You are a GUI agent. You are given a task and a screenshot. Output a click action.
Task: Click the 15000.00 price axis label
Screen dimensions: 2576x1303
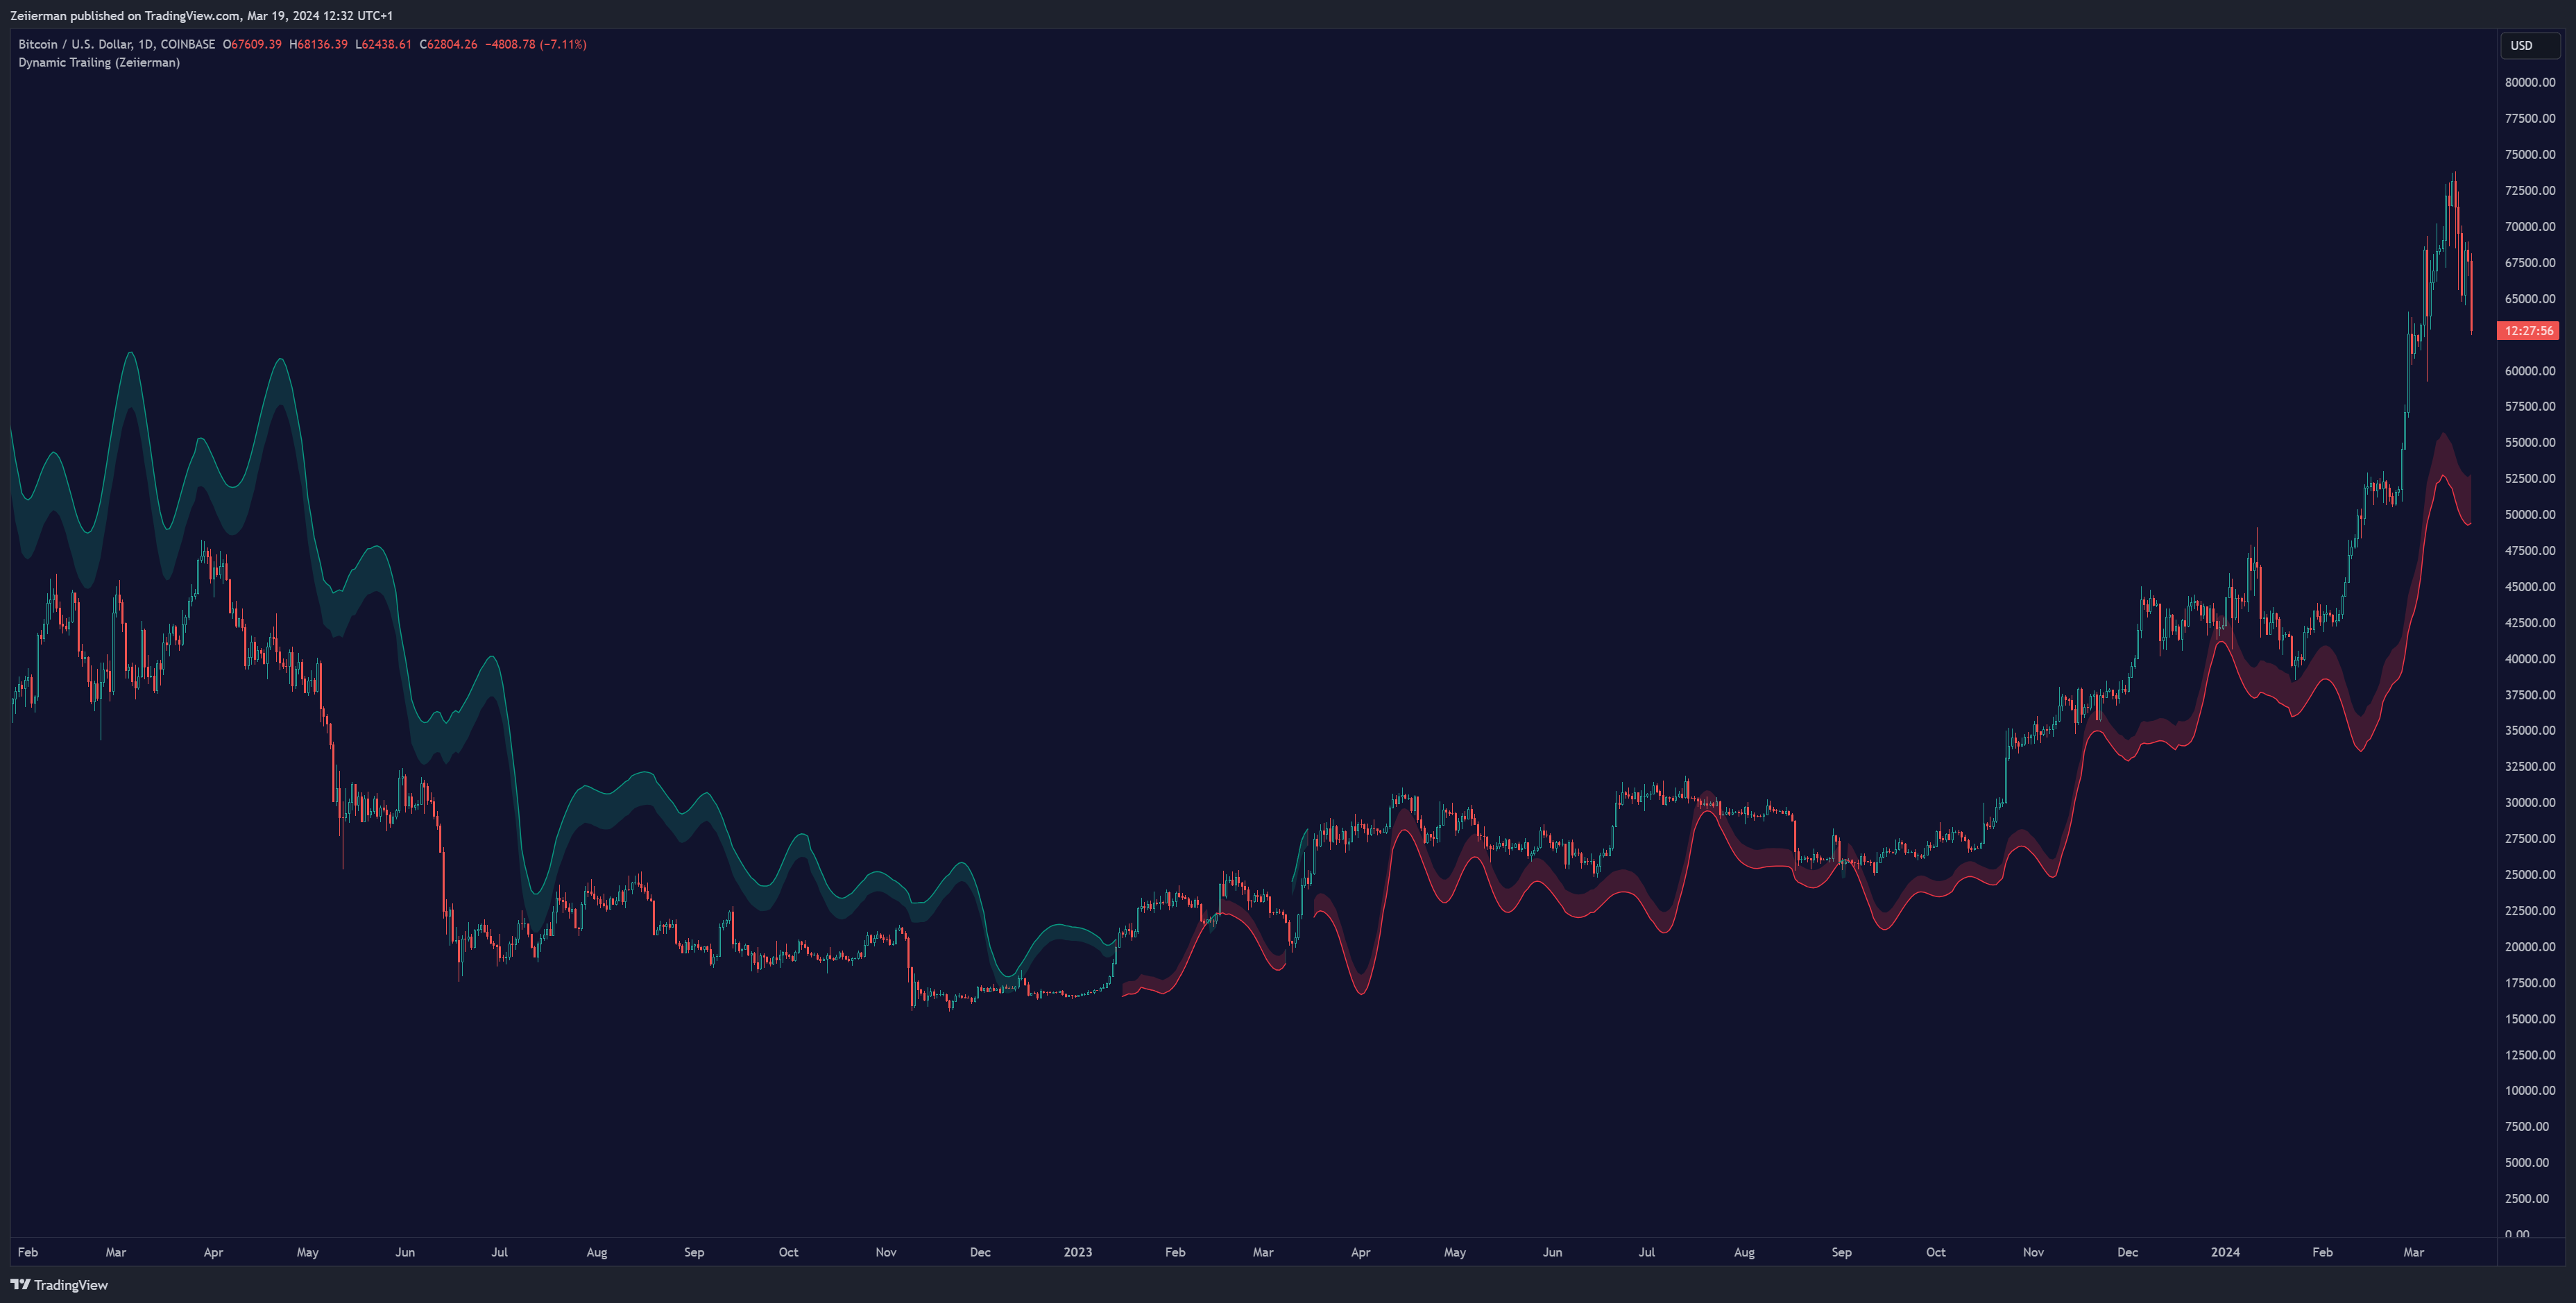pyautogui.click(x=2530, y=1019)
